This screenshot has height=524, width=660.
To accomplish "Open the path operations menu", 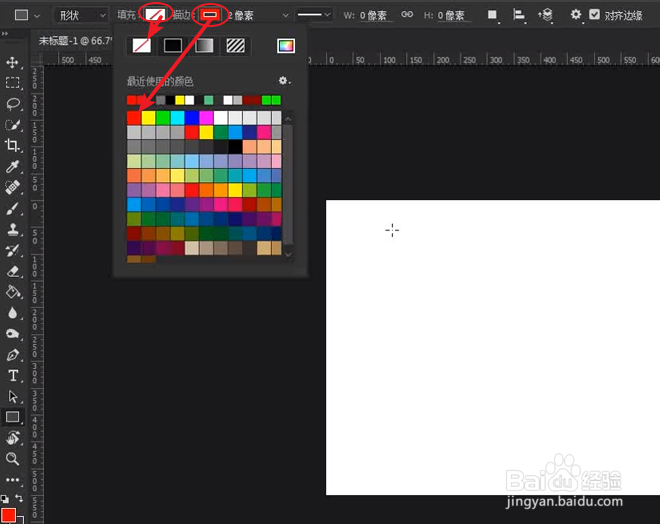I will pos(492,15).
